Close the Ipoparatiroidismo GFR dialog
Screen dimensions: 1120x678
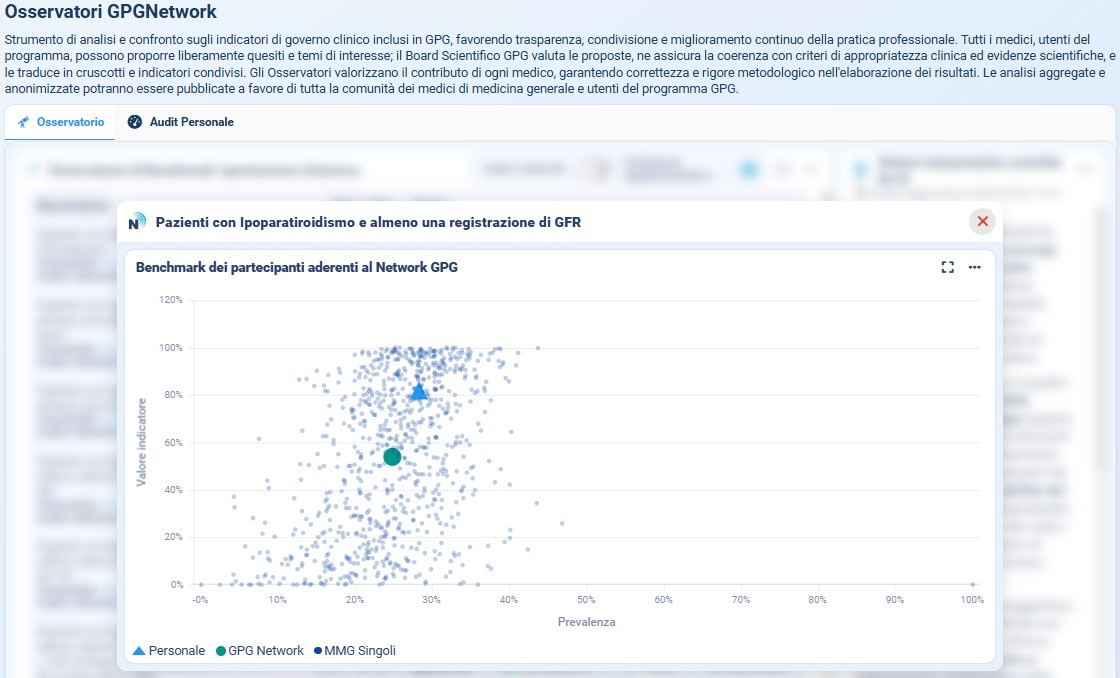click(x=982, y=221)
